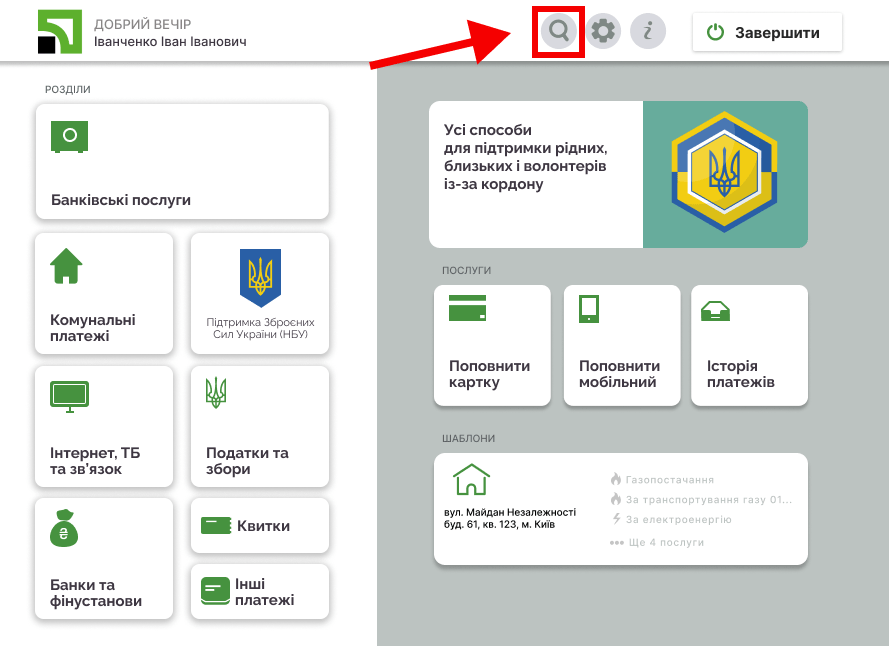Select За електроенергію entry

(x=679, y=520)
